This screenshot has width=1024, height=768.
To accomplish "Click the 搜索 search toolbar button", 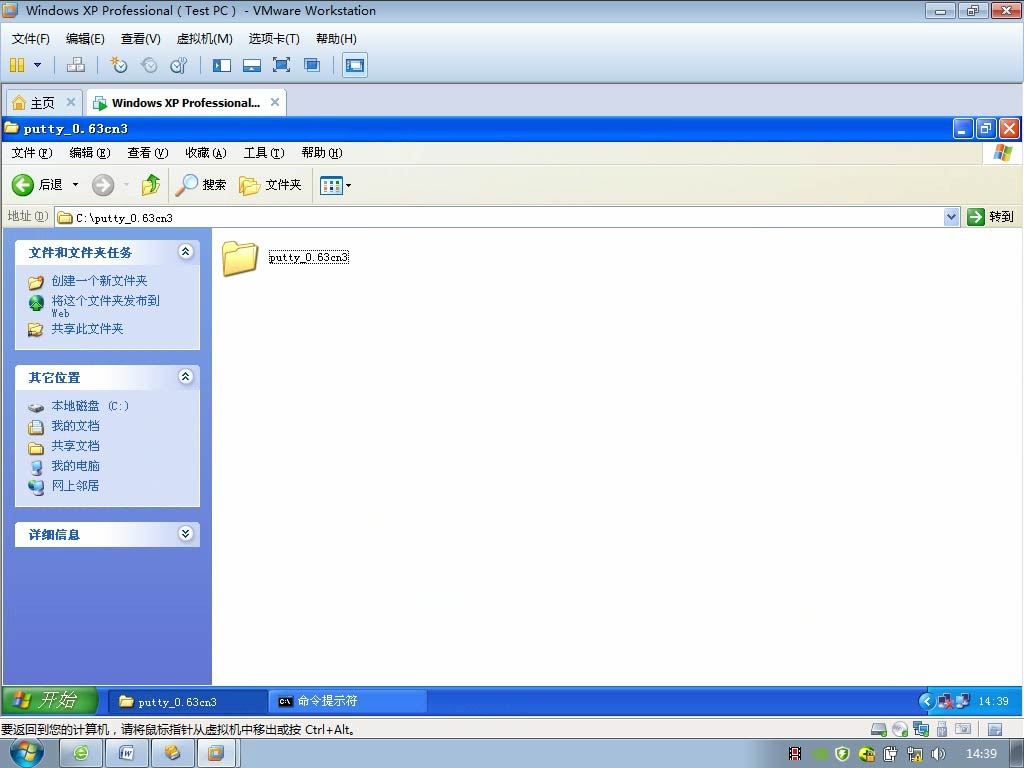I will point(201,185).
